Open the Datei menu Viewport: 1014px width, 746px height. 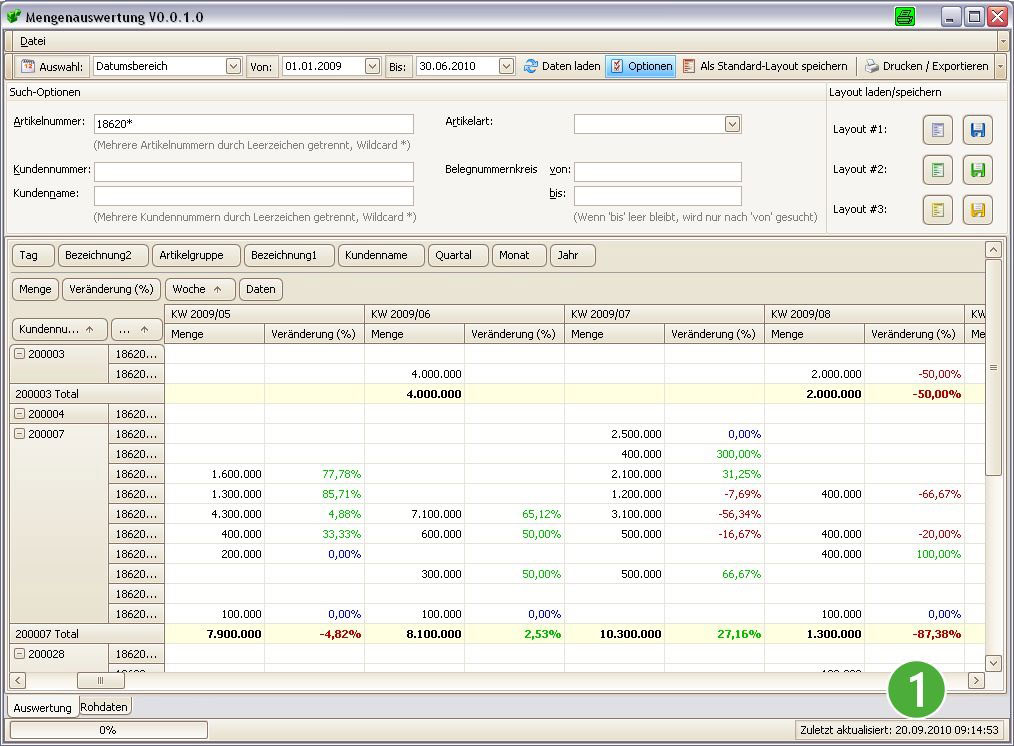point(32,41)
